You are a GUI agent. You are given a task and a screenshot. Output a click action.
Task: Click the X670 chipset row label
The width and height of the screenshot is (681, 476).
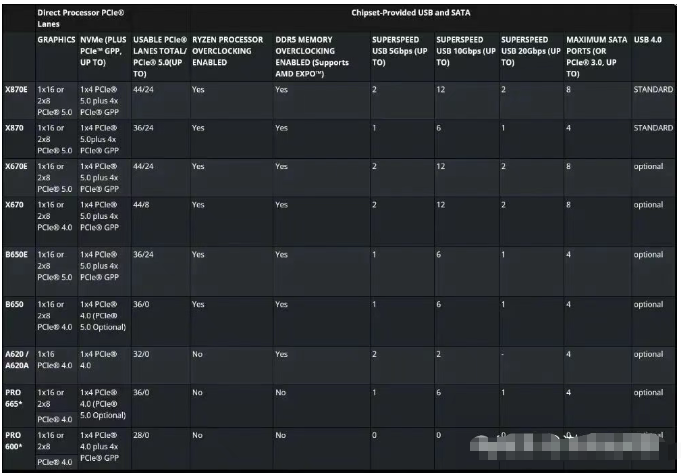(14, 205)
